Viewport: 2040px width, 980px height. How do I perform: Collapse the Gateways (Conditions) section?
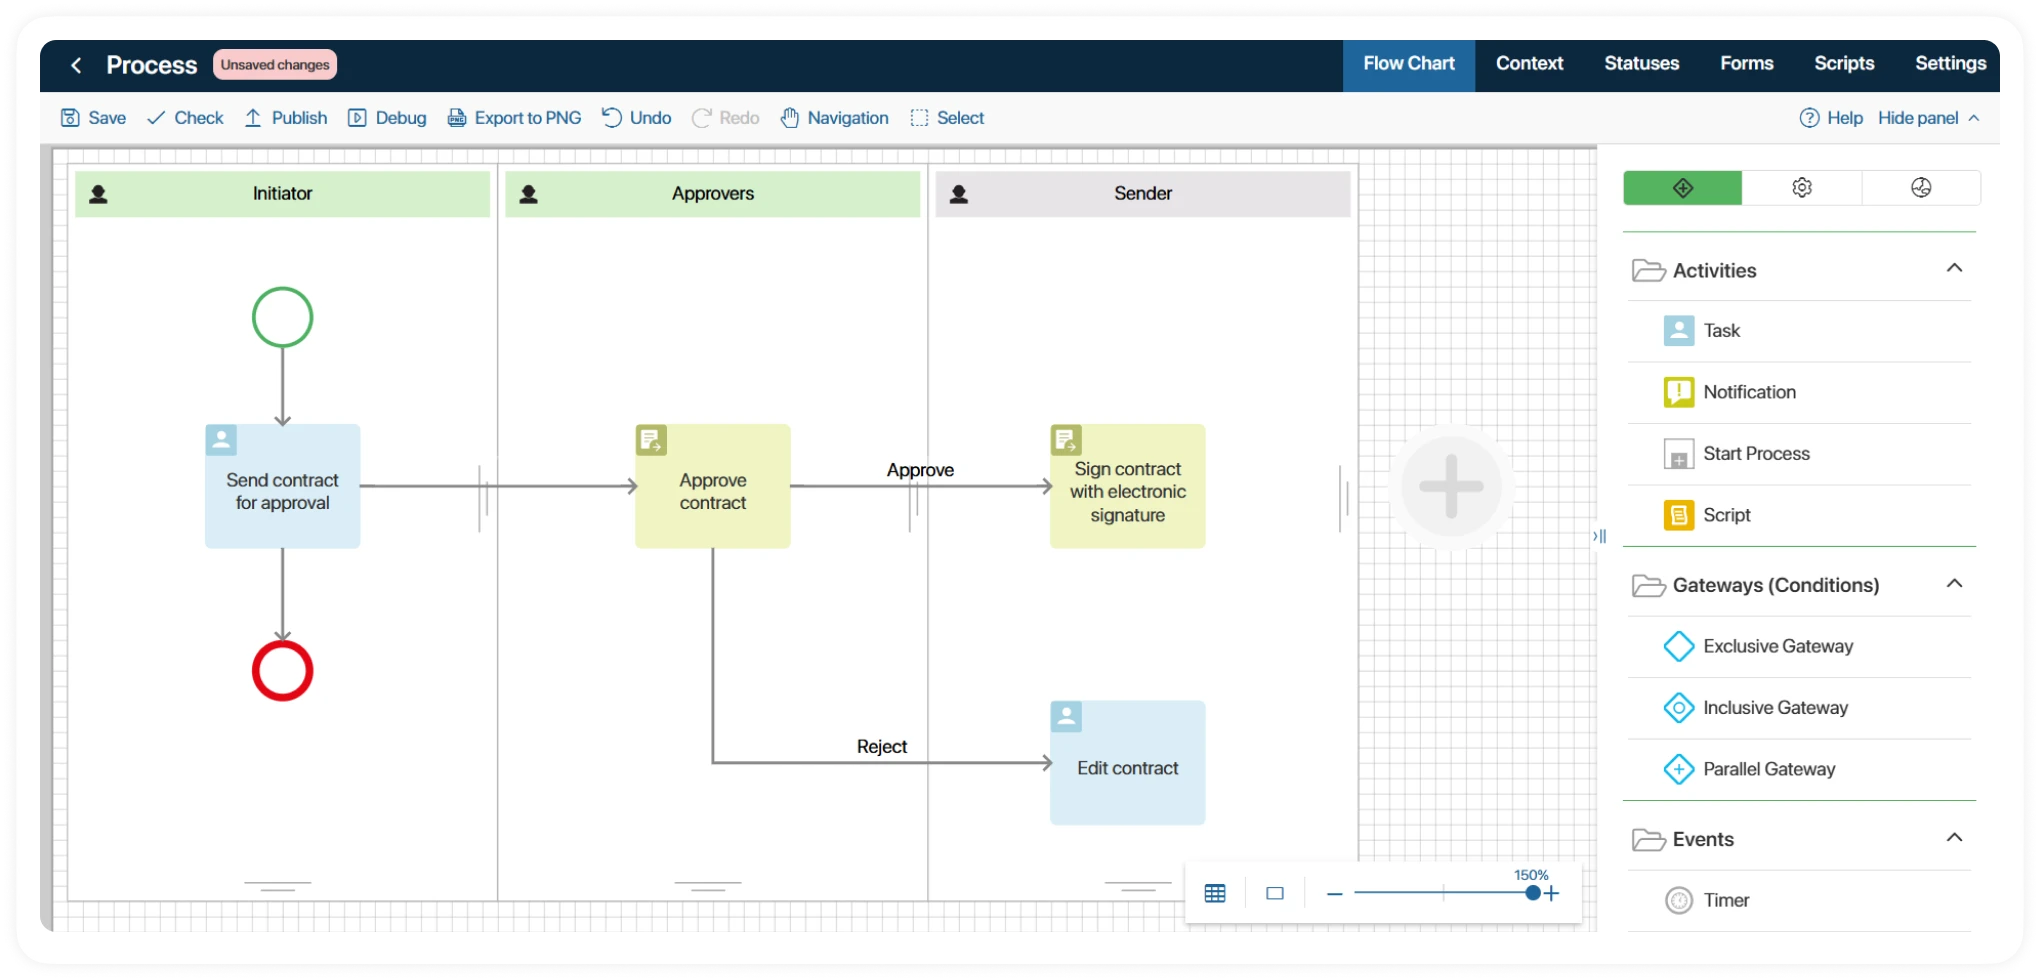[1954, 584]
